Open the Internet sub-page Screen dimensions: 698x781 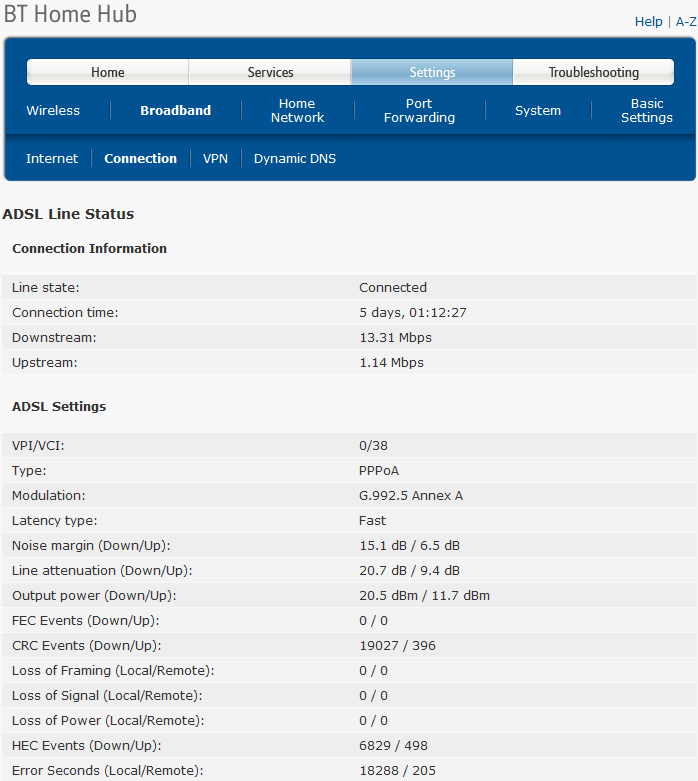(x=52, y=158)
